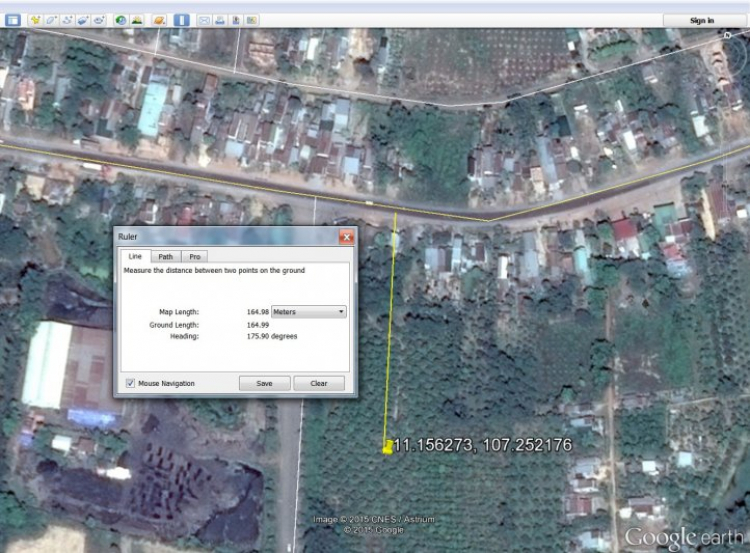Image resolution: width=750 pixels, height=553 pixels.
Task: Click the placemark label 11.156273, 107.252176
Action: pyautogui.click(x=483, y=445)
